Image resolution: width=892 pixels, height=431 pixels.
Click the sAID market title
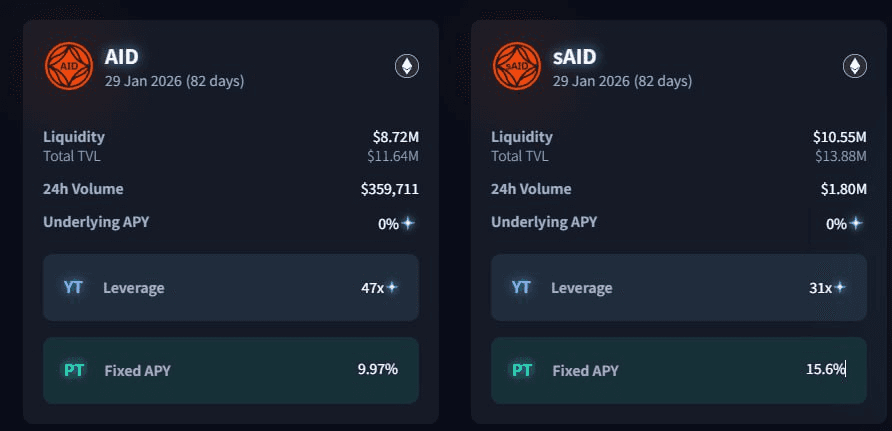(x=574, y=56)
